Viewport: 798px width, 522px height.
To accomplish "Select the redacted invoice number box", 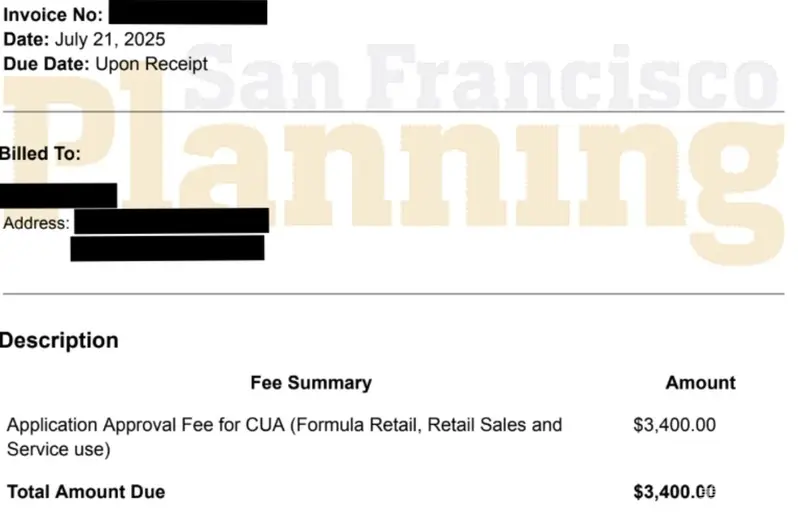I will tap(187, 13).
